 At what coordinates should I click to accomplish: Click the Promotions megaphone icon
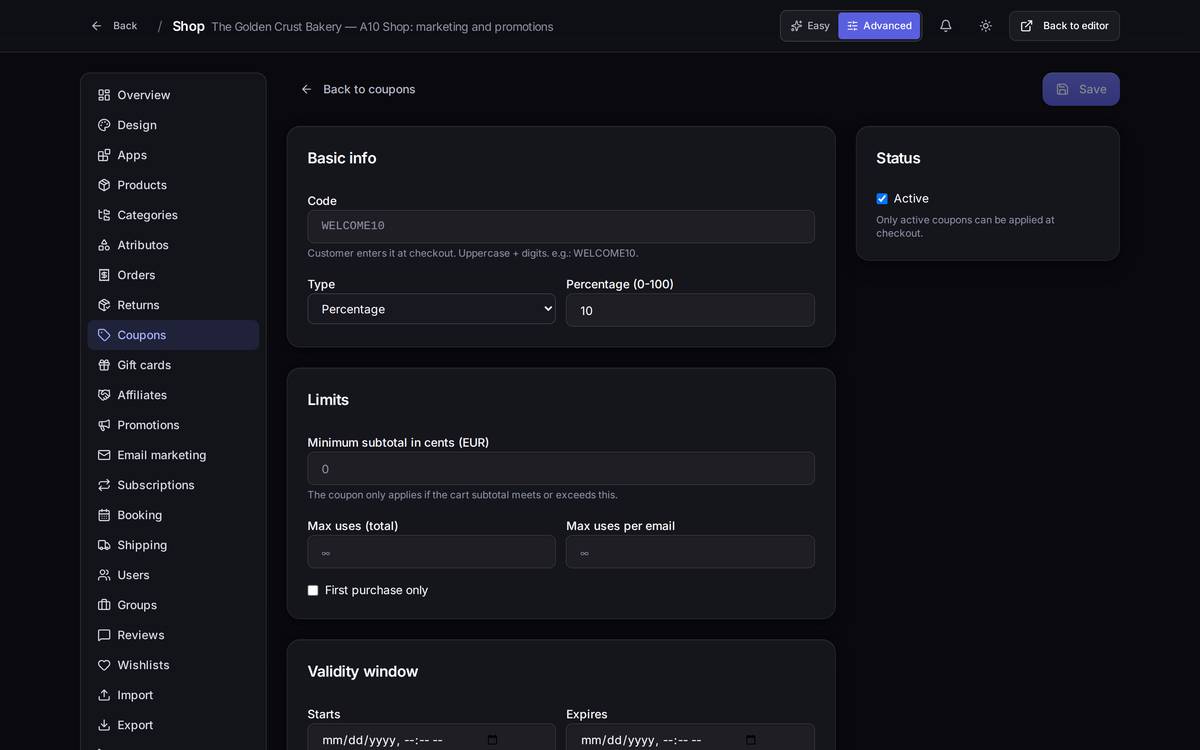point(104,425)
